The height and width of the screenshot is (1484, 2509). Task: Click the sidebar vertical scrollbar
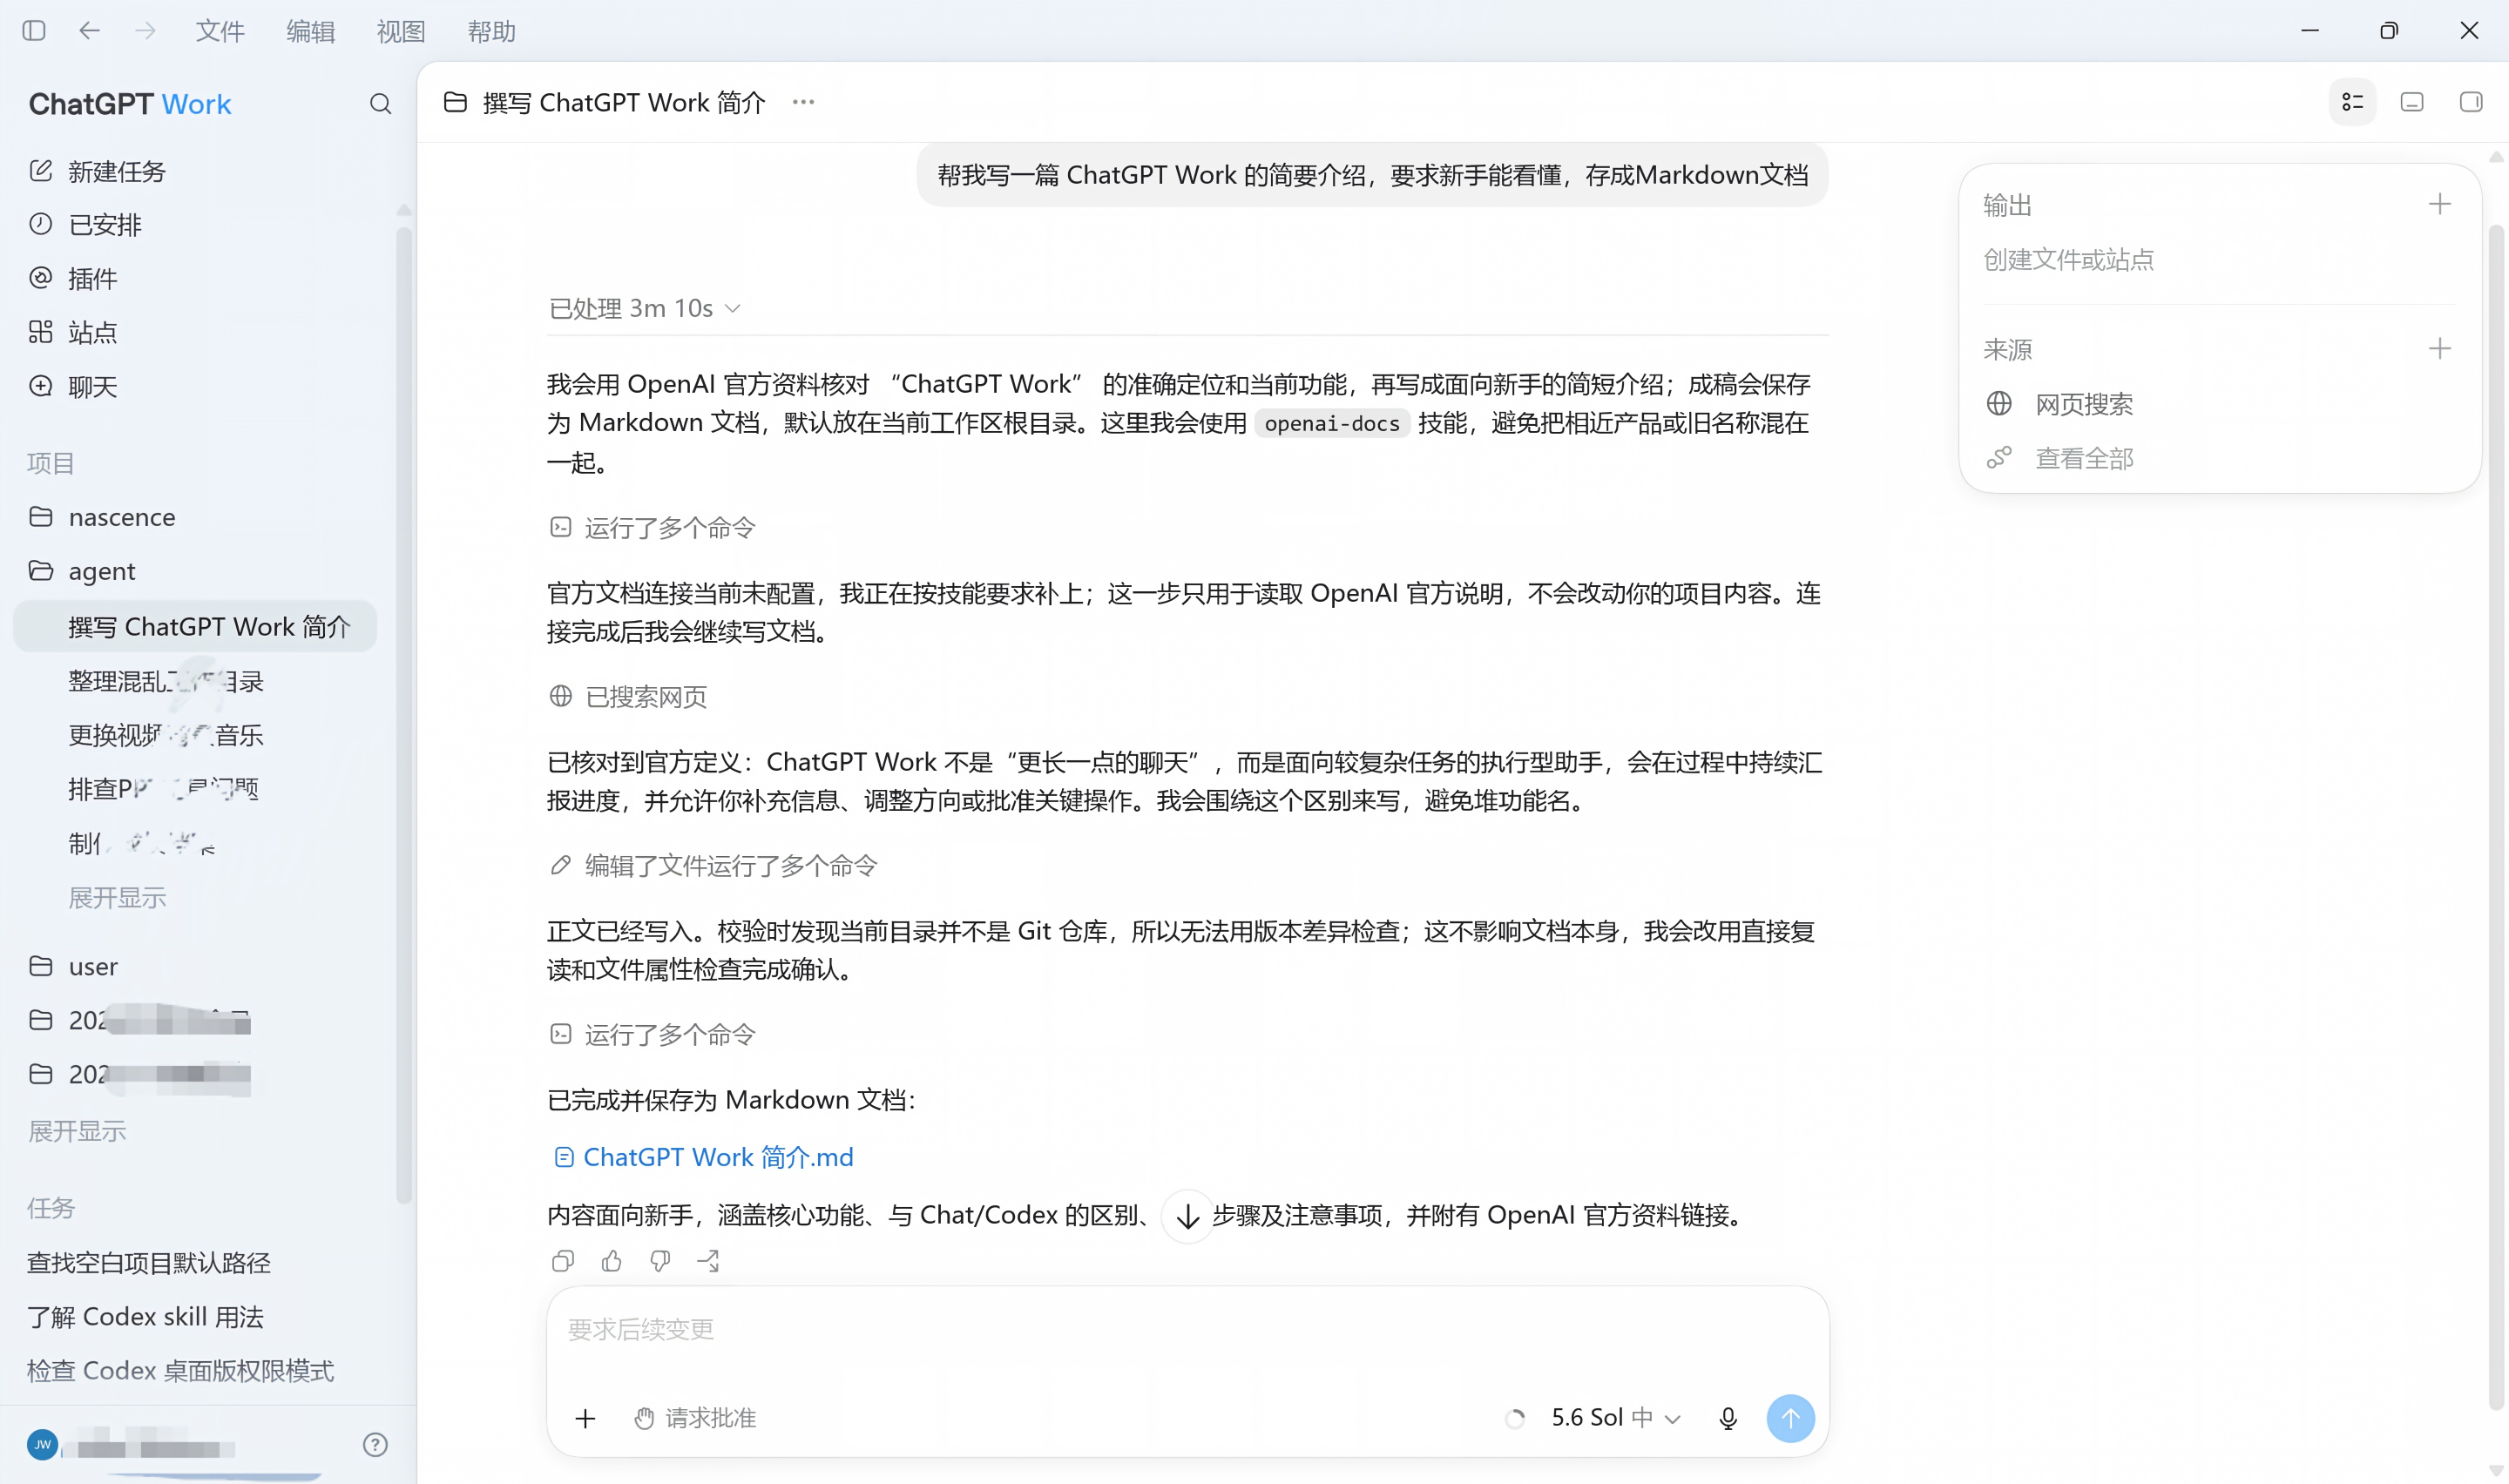coord(404,715)
